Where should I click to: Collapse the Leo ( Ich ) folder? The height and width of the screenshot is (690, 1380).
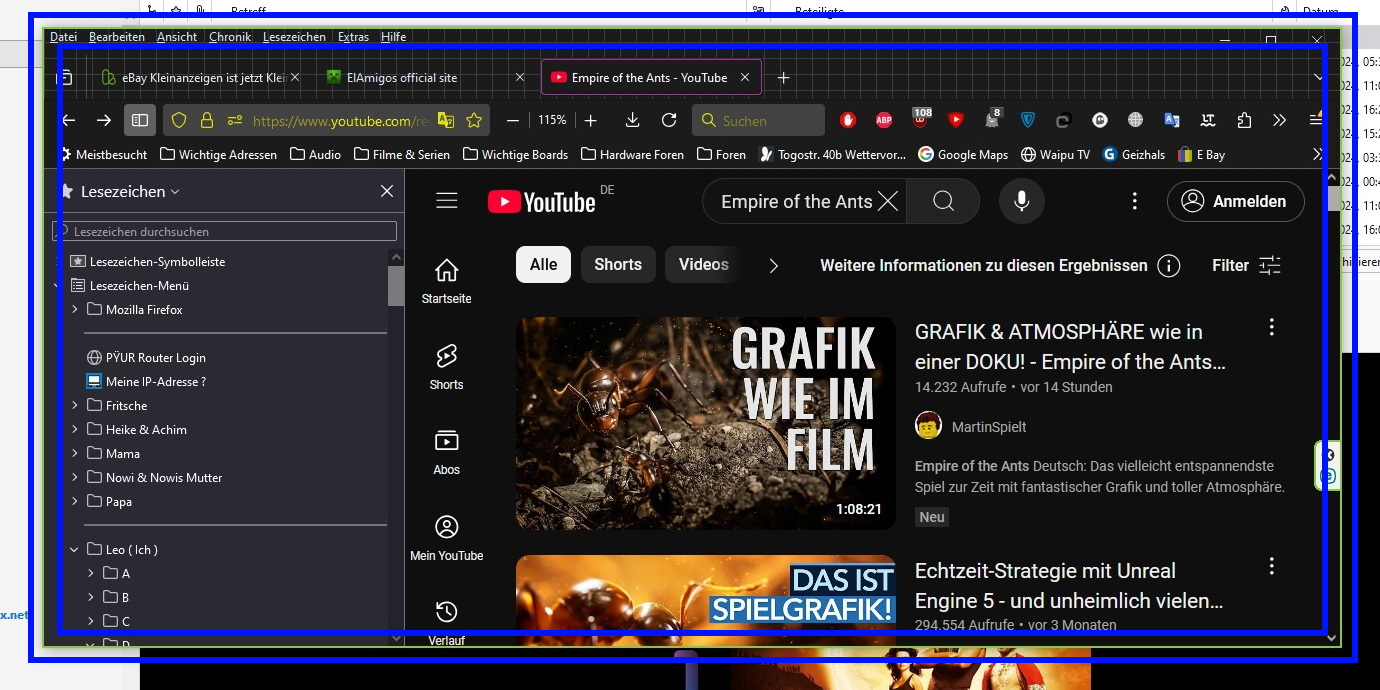tap(75, 549)
